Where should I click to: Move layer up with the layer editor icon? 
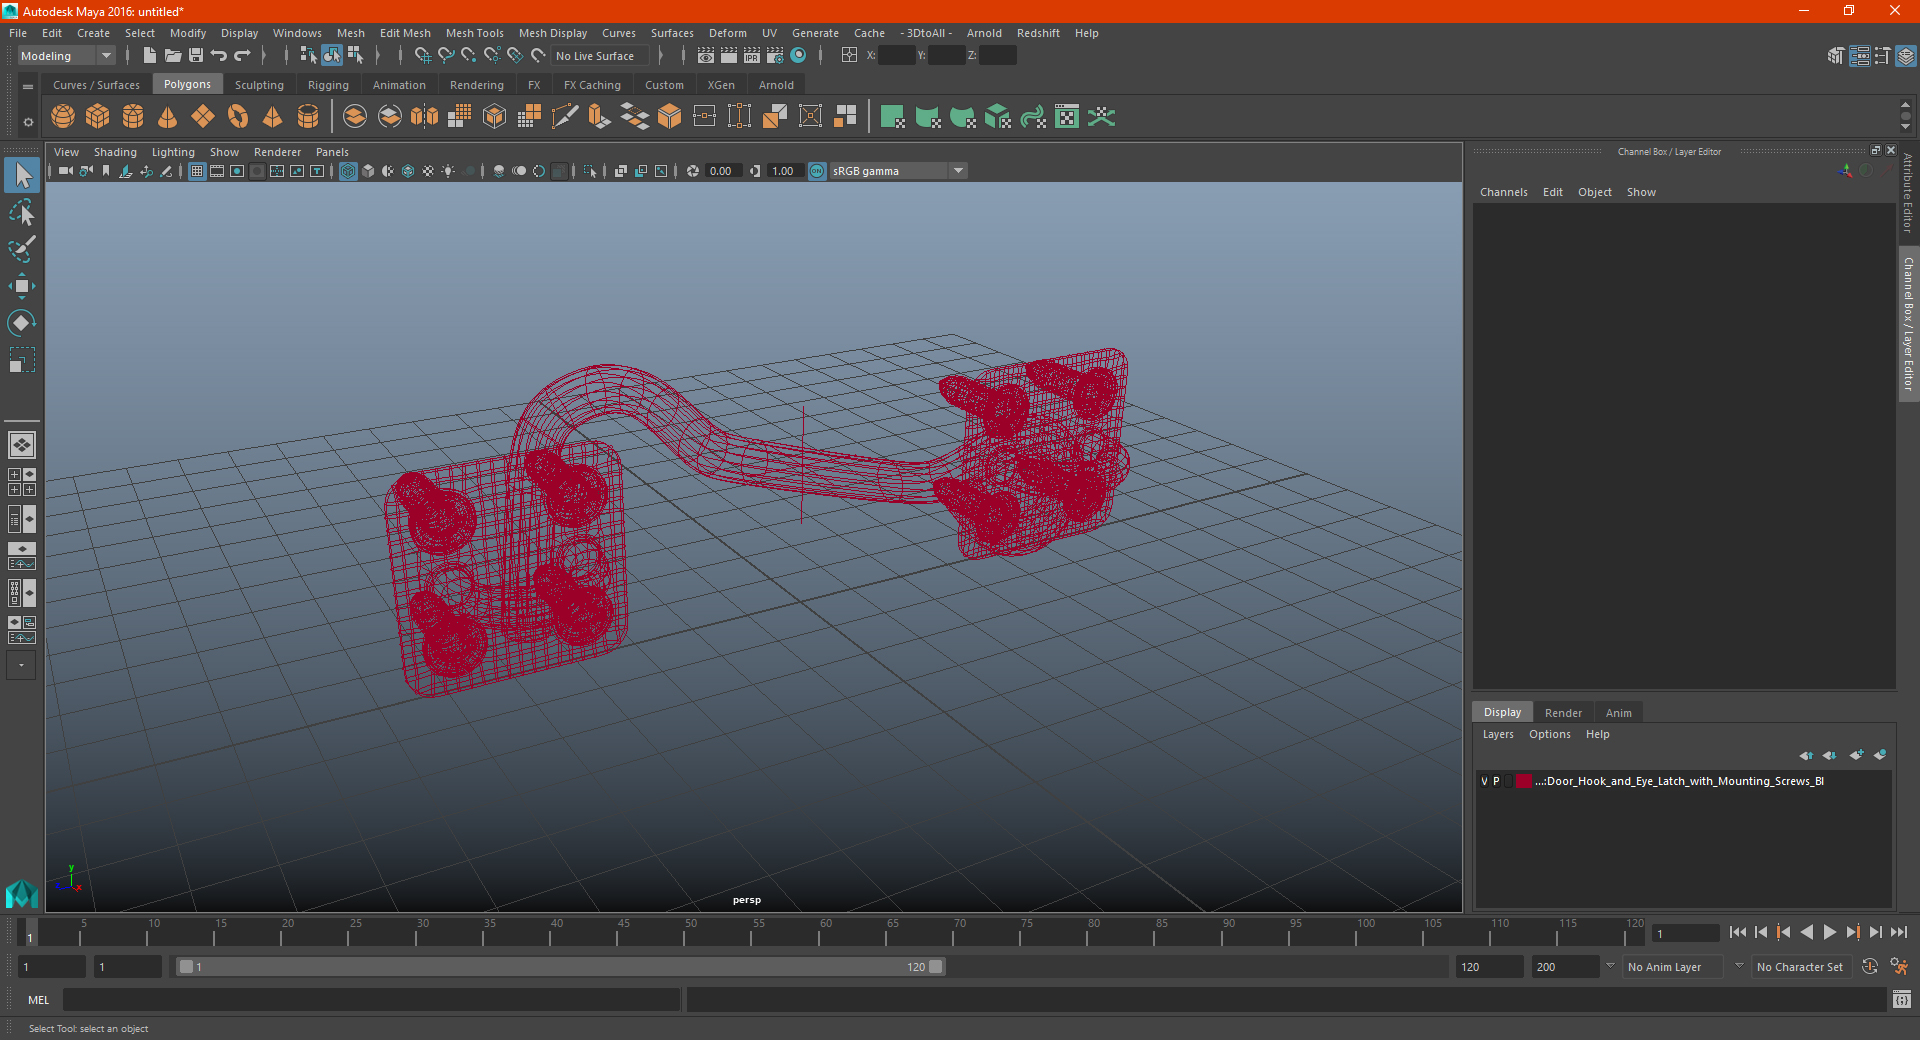pyautogui.click(x=1806, y=755)
